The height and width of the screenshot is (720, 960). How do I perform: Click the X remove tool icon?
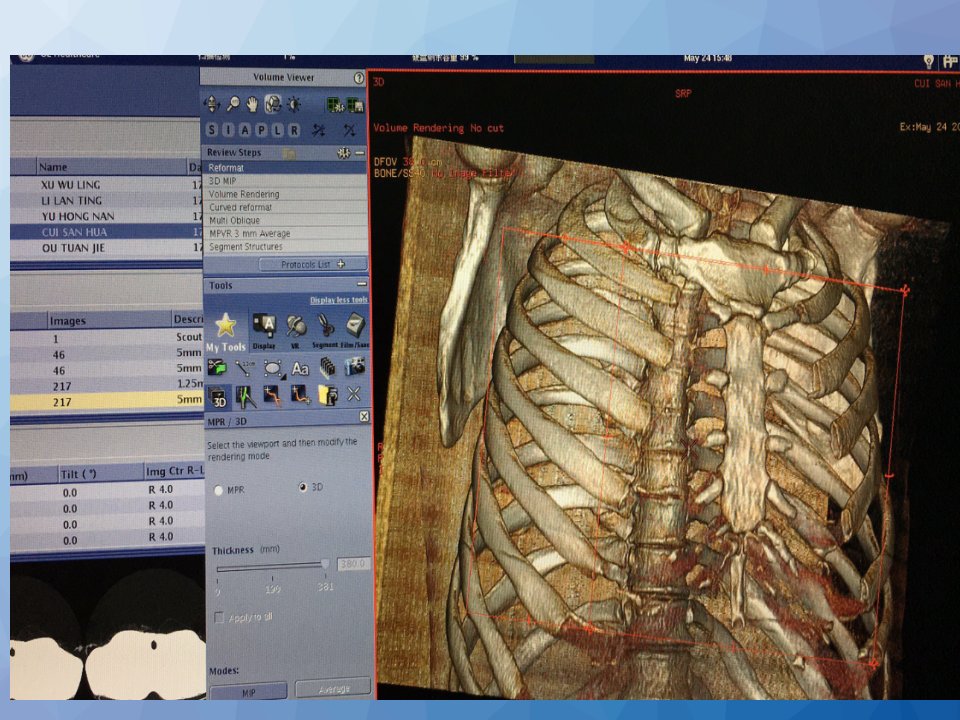coord(354,394)
